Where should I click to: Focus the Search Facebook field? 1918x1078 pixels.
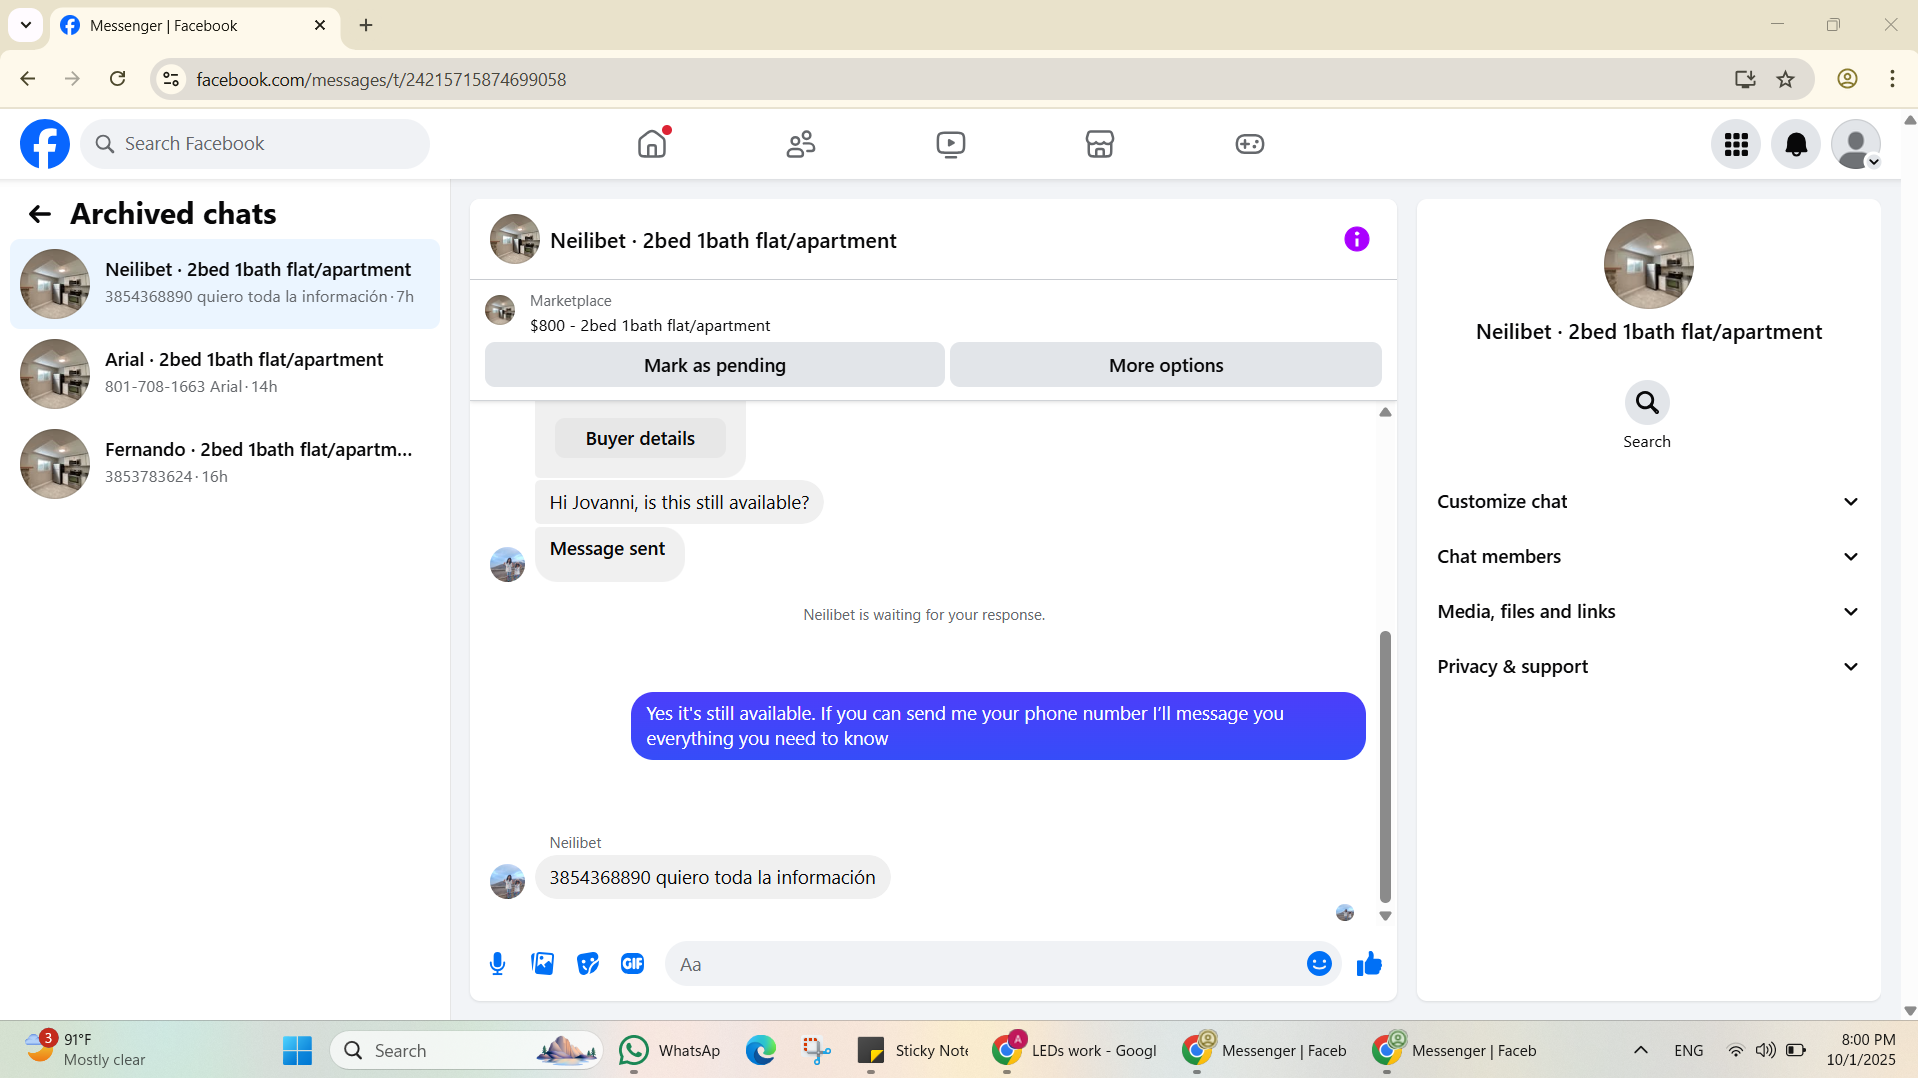(x=255, y=144)
